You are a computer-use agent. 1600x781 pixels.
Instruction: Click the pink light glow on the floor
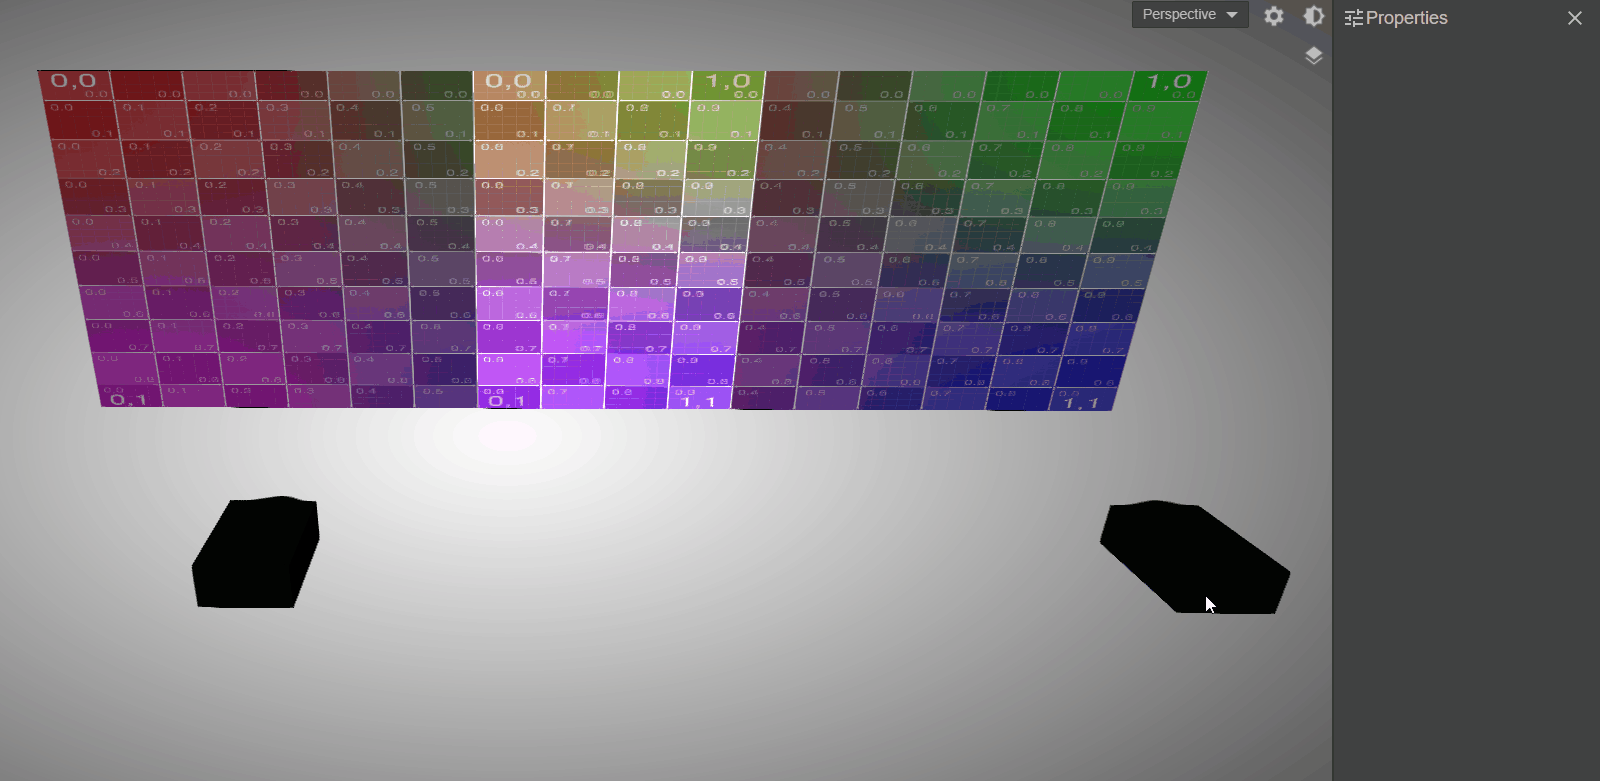508,437
